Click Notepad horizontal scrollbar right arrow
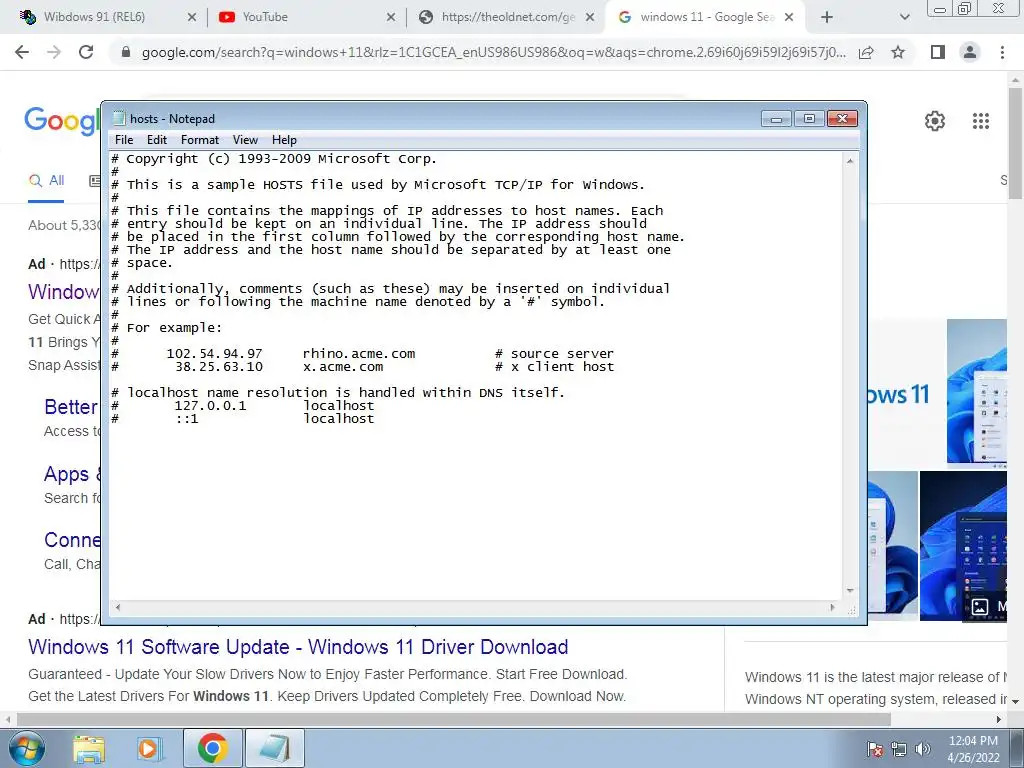Screen dimensions: 1024x768 click(832, 607)
